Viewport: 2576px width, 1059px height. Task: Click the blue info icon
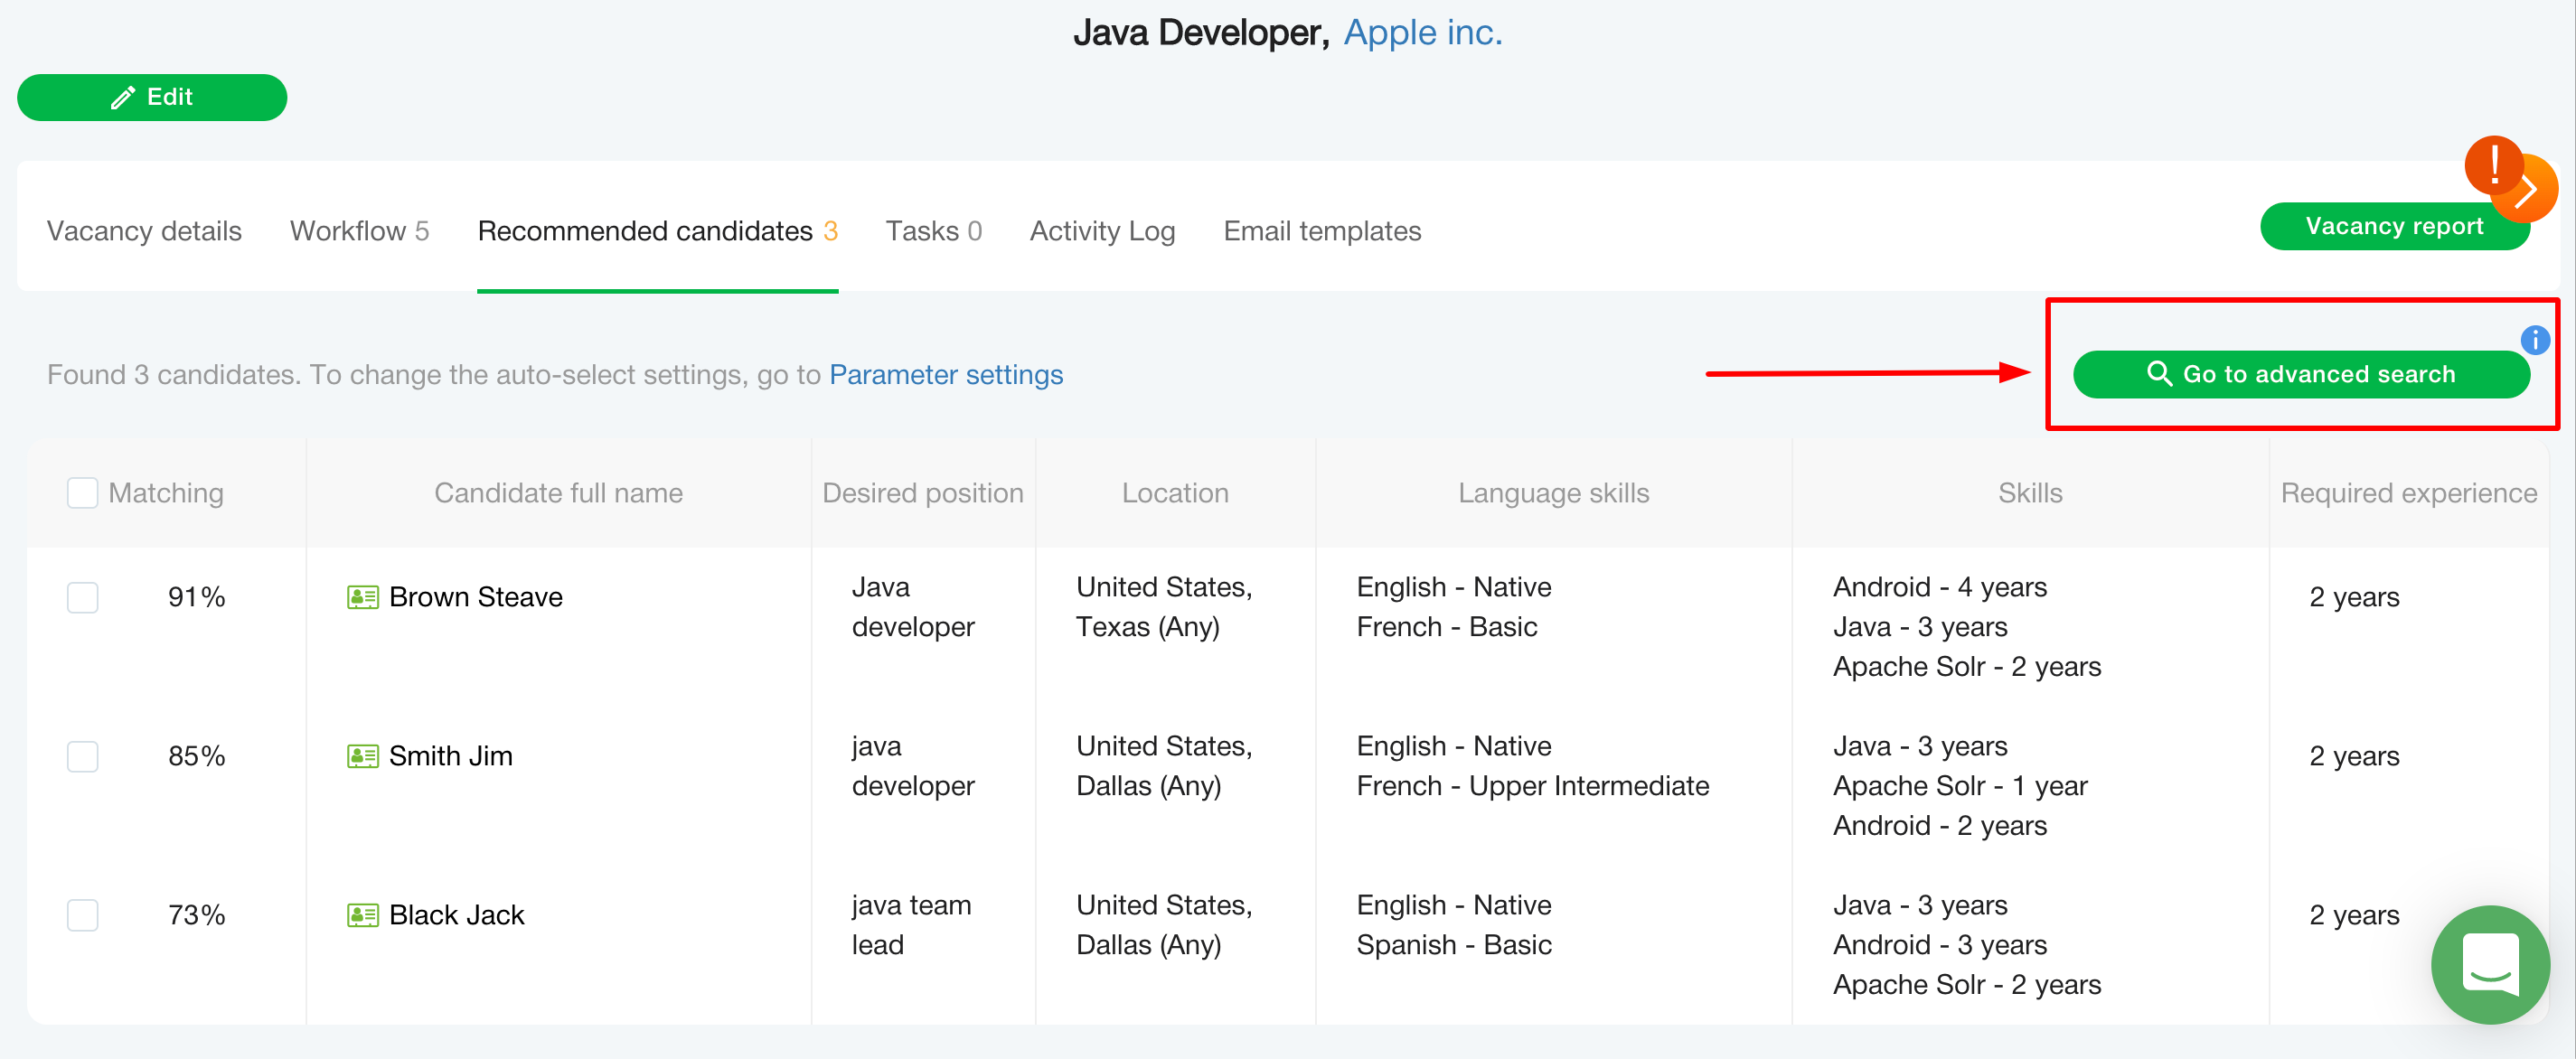[x=2534, y=340]
